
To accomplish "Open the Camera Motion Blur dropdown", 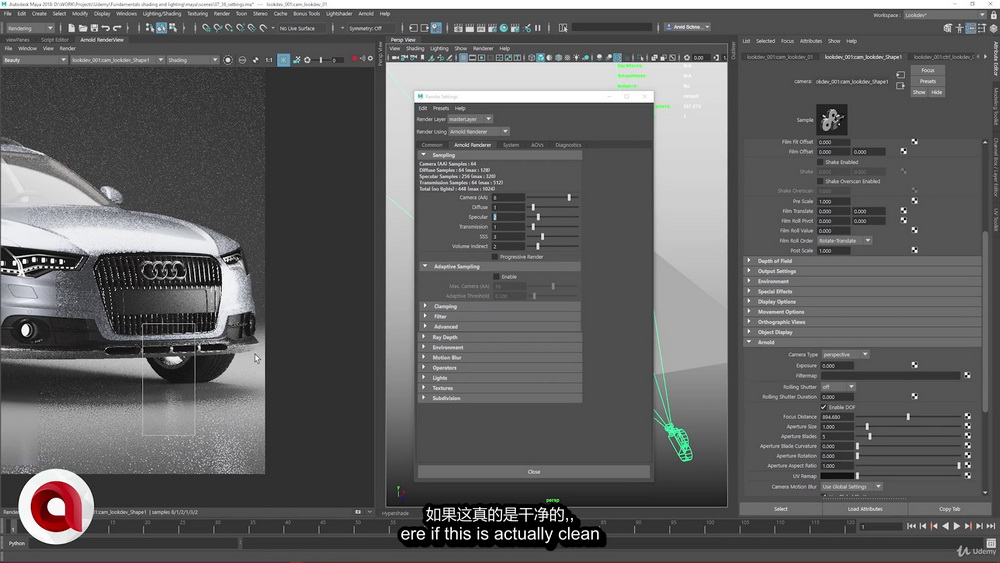I will coord(851,486).
